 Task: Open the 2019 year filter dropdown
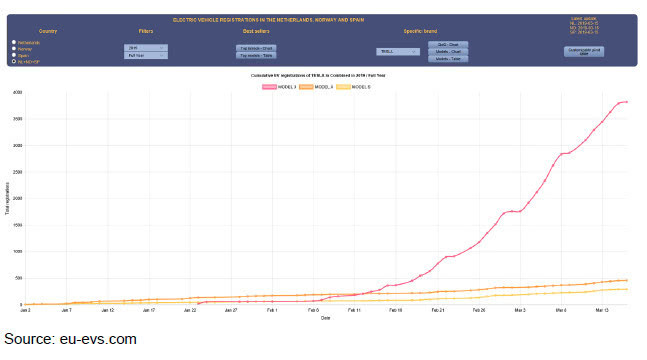146,48
